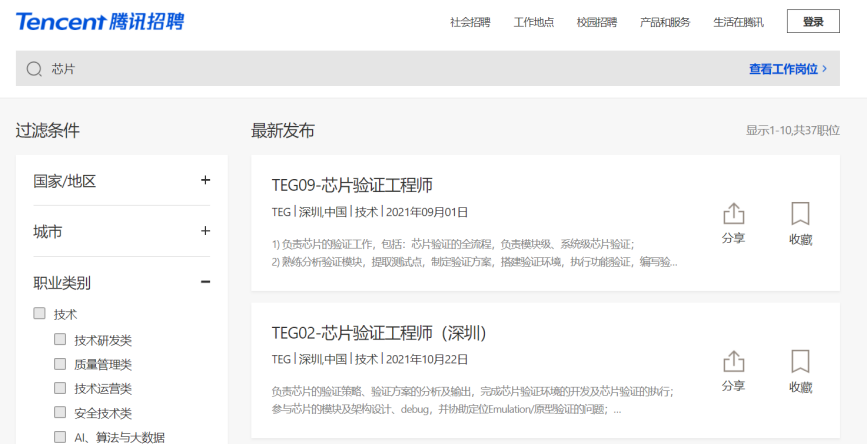
Task: Click the 2021年10月22日 posting date
Action: (x=427, y=360)
